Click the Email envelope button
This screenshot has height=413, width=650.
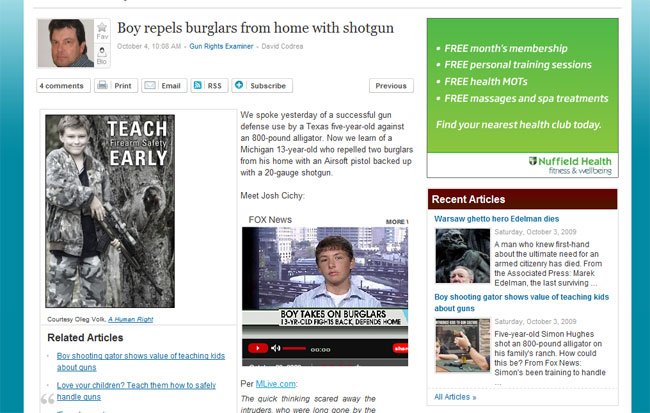[x=164, y=86]
